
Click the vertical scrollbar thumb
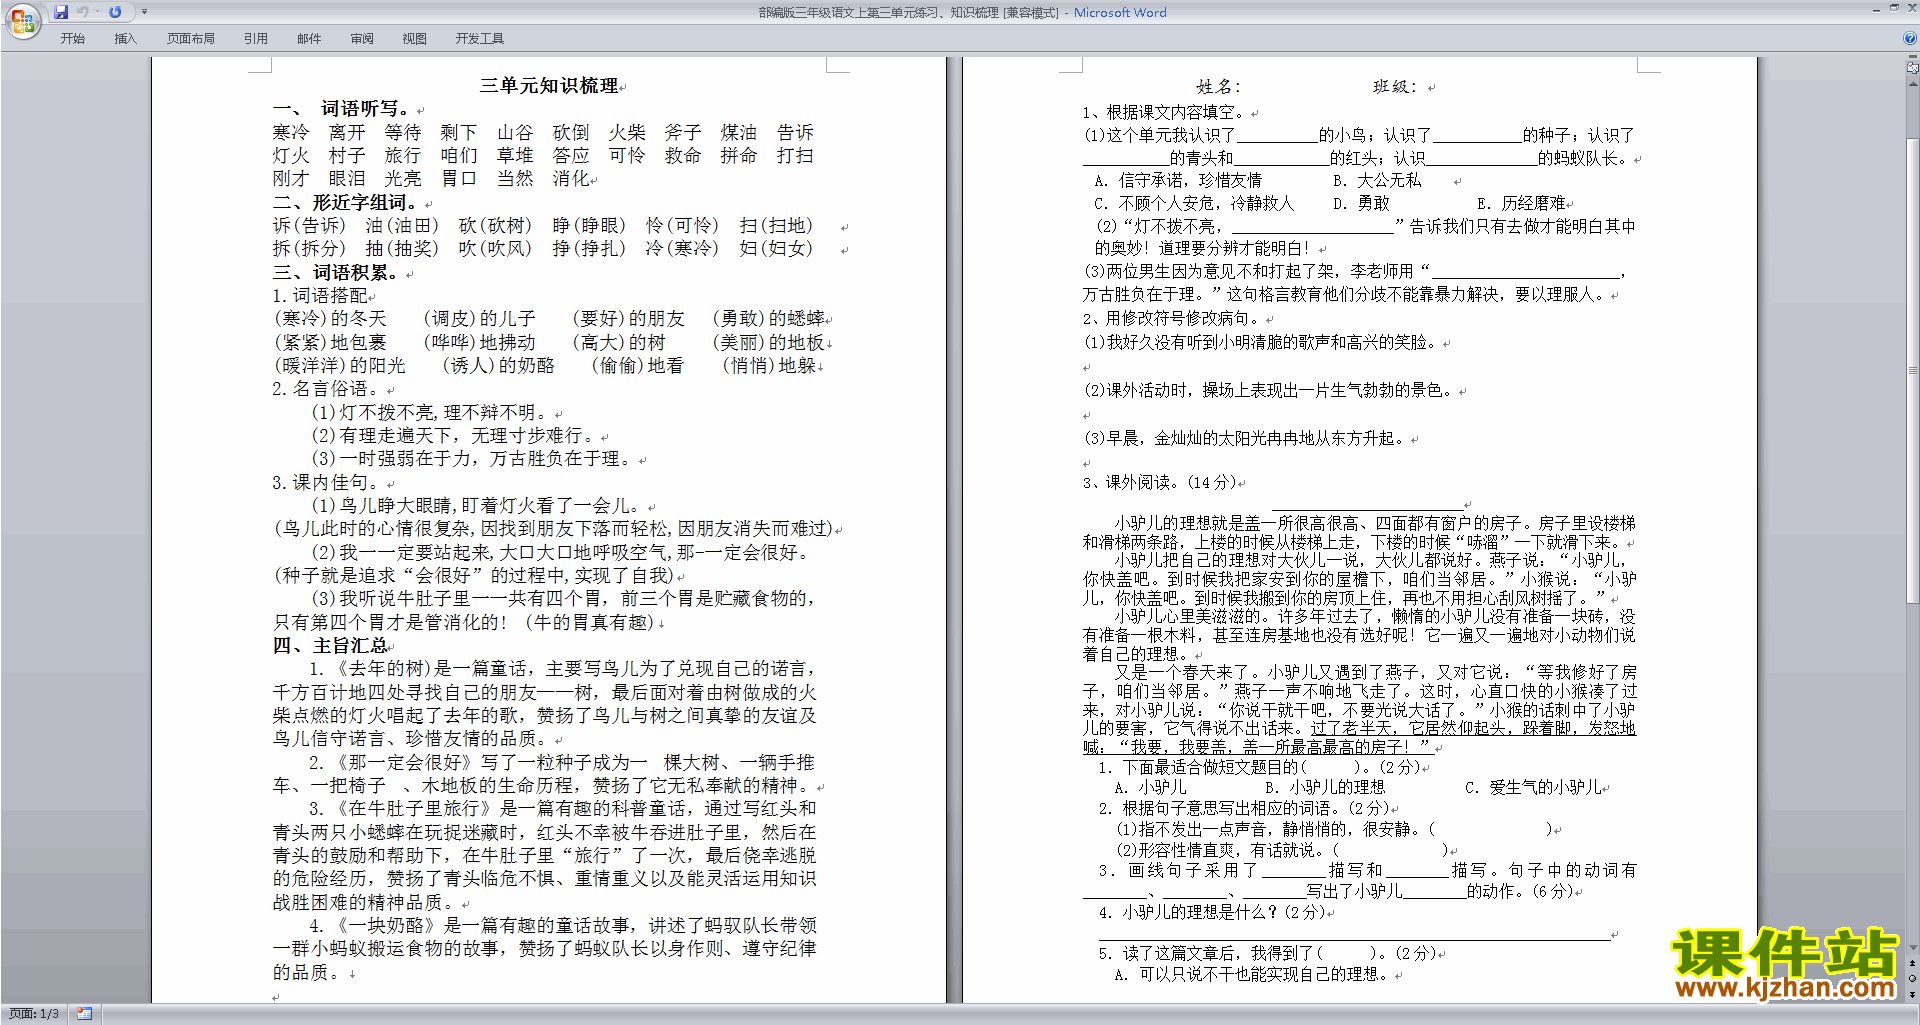point(1913,370)
